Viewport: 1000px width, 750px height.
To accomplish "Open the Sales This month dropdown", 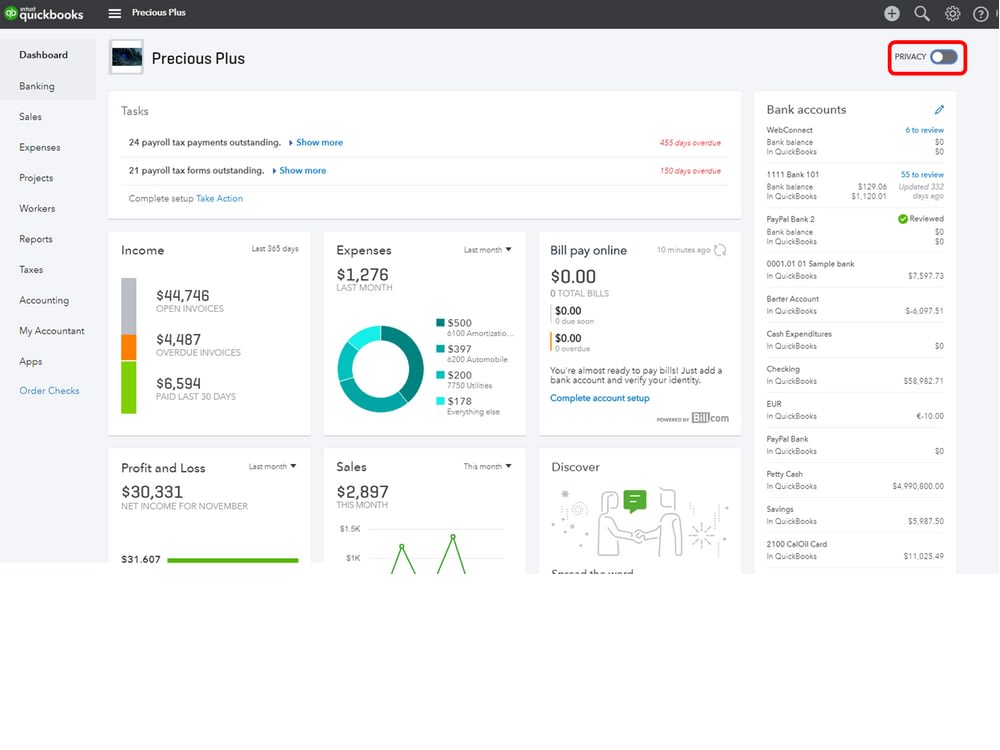I will [487, 467].
